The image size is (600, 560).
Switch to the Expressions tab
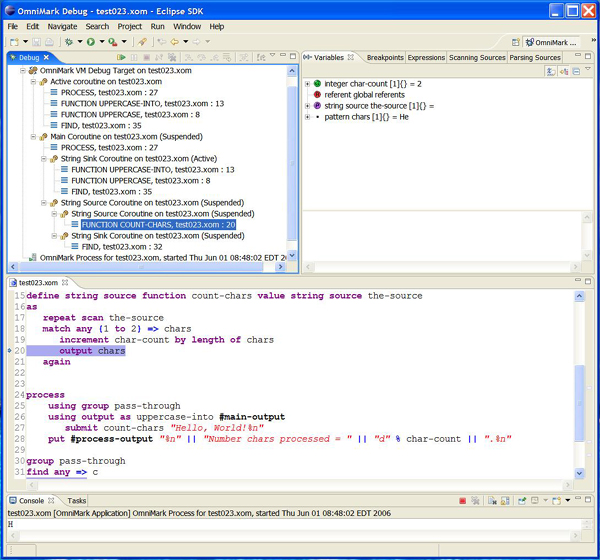(426, 57)
